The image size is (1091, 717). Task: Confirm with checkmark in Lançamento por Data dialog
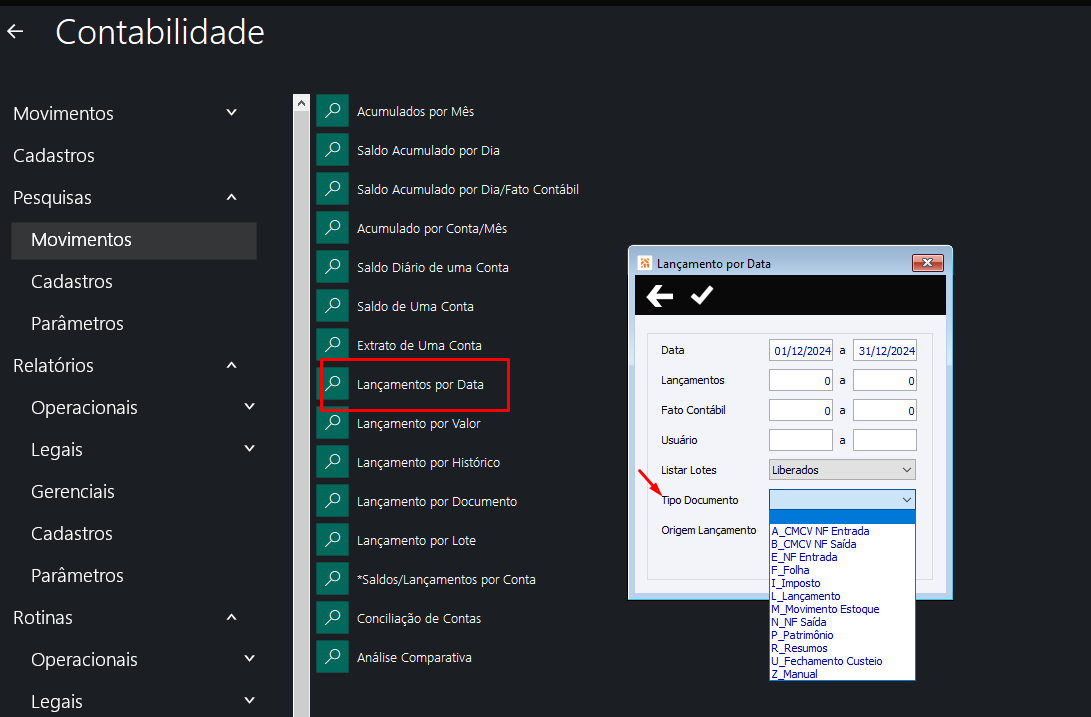[x=701, y=295]
